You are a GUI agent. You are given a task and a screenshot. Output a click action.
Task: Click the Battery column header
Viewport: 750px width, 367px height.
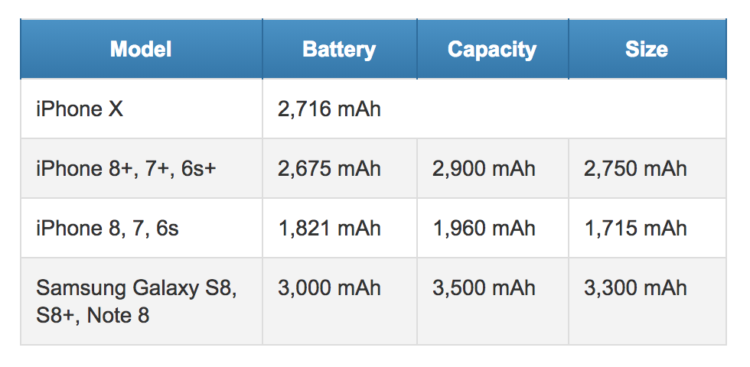pyautogui.click(x=340, y=49)
